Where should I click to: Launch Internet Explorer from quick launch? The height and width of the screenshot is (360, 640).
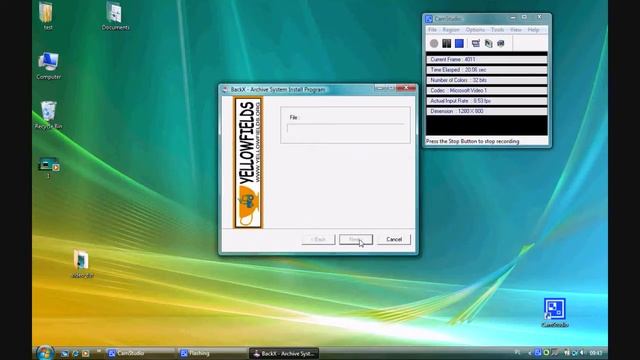75,353
